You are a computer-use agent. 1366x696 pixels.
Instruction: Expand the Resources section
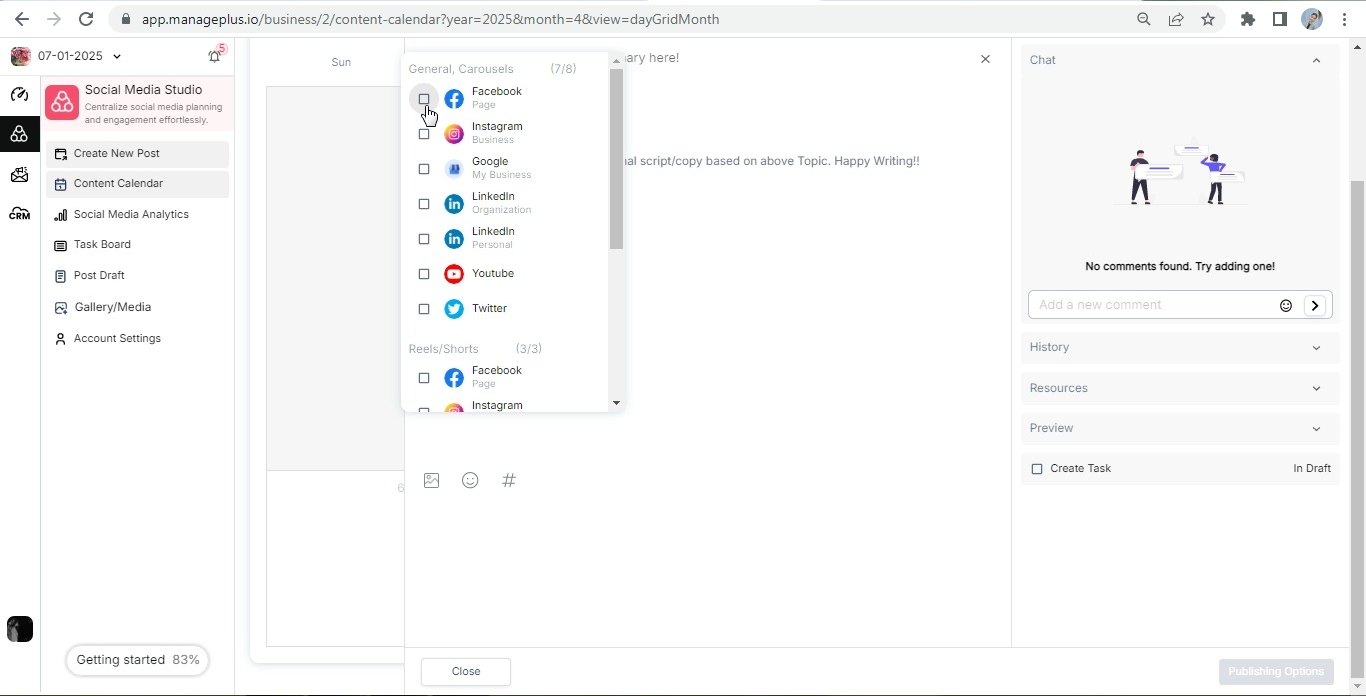coord(1180,388)
